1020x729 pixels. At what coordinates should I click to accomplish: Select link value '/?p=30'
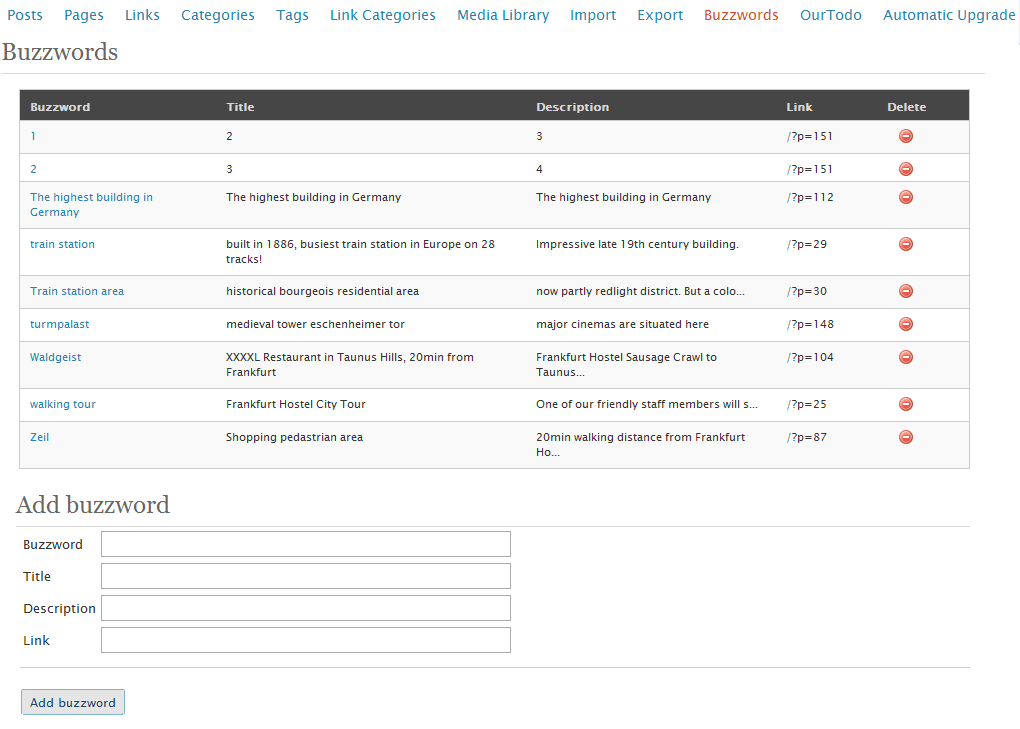tap(807, 291)
